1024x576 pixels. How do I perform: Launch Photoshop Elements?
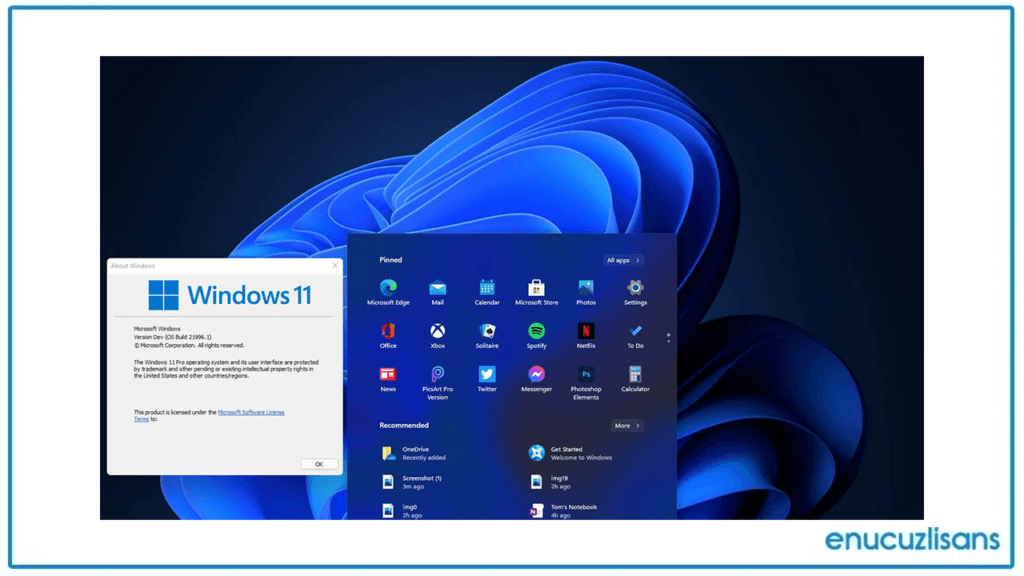(x=586, y=375)
